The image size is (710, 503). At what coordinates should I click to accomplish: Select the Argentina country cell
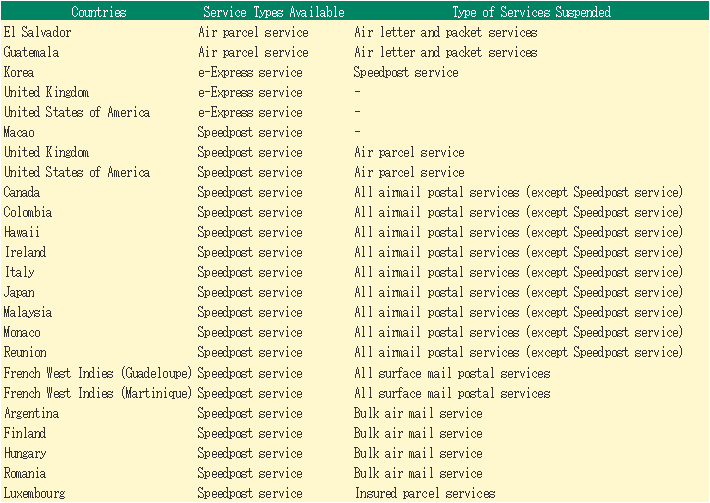31,413
